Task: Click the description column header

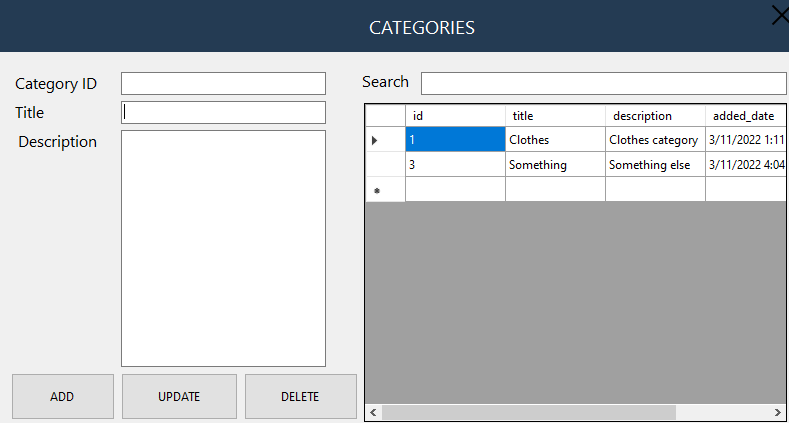Action: pos(655,116)
